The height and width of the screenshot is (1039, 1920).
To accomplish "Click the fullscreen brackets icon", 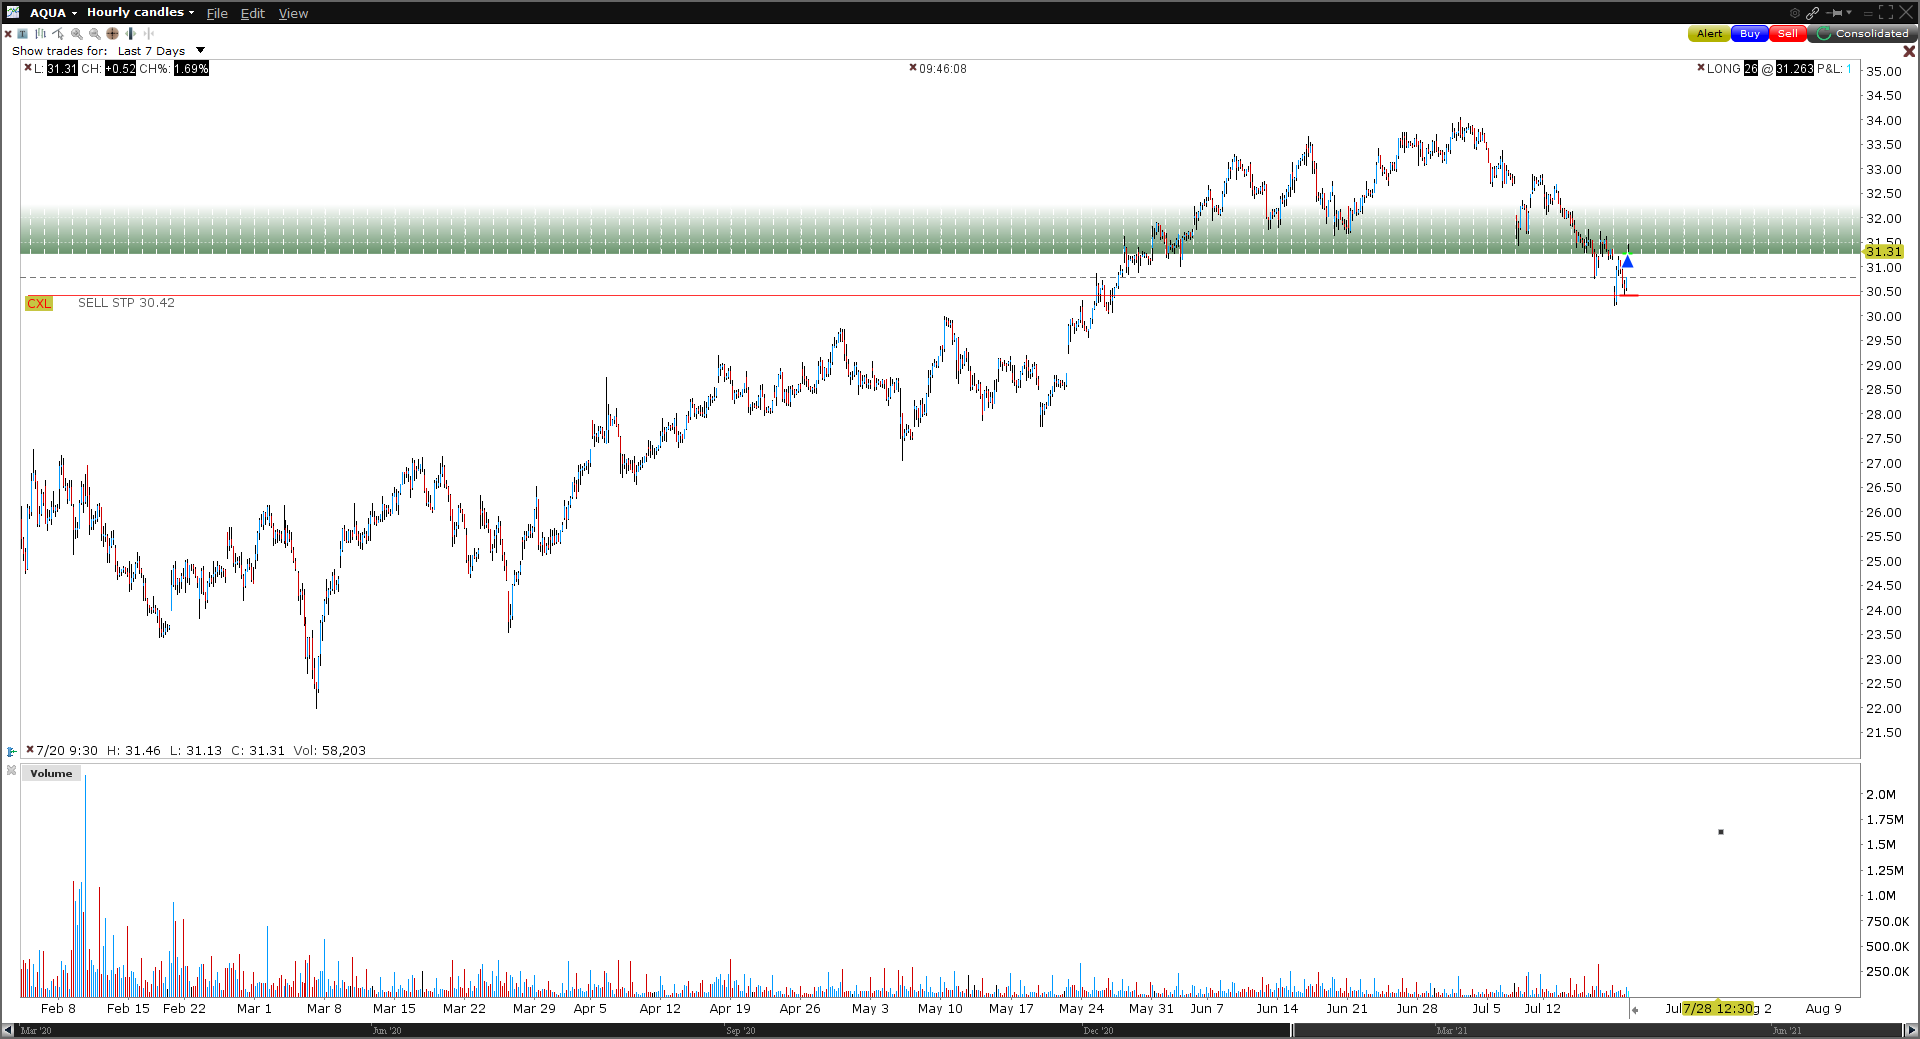I will pos(1886,13).
